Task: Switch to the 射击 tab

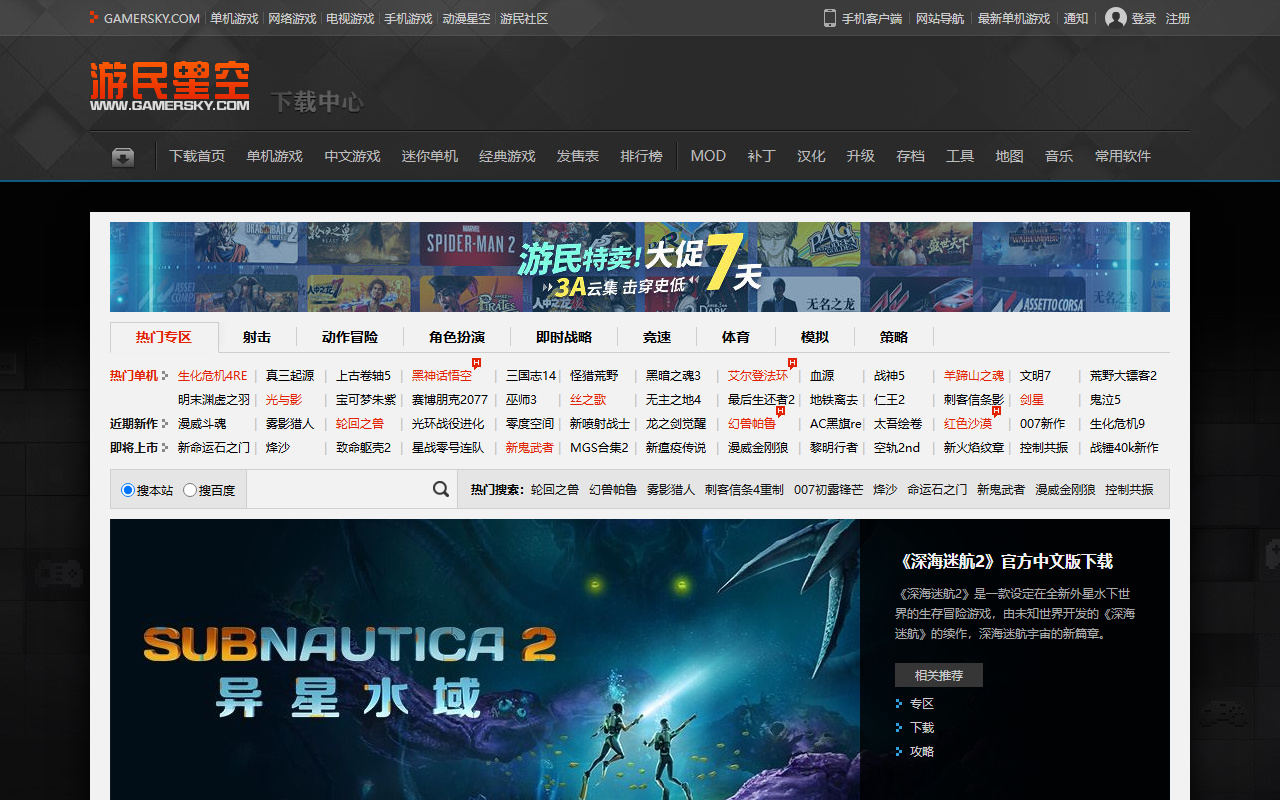Action: tap(257, 337)
